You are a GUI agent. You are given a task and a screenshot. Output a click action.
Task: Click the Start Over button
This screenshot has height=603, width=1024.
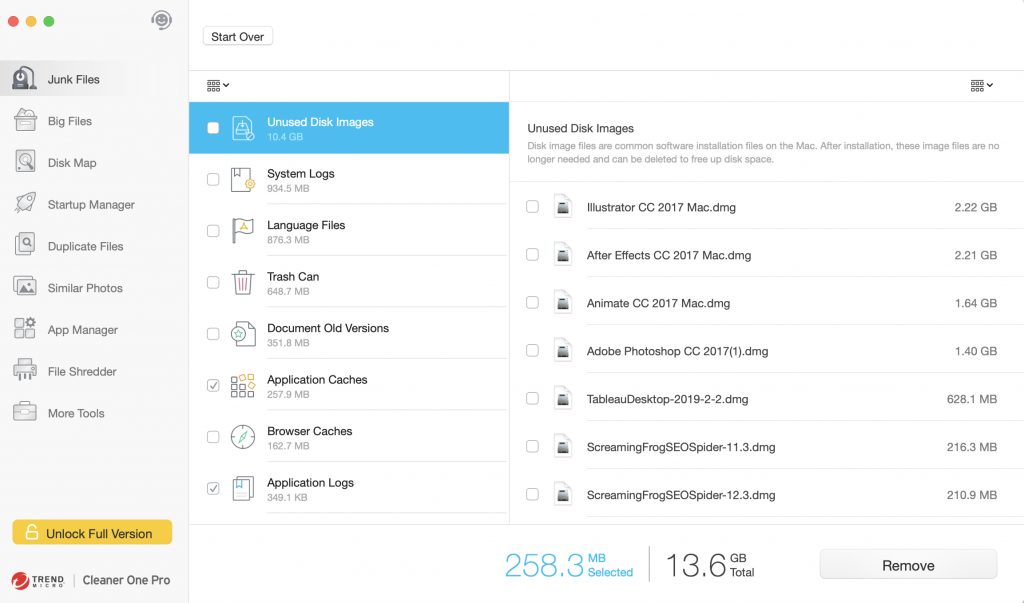click(238, 37)
